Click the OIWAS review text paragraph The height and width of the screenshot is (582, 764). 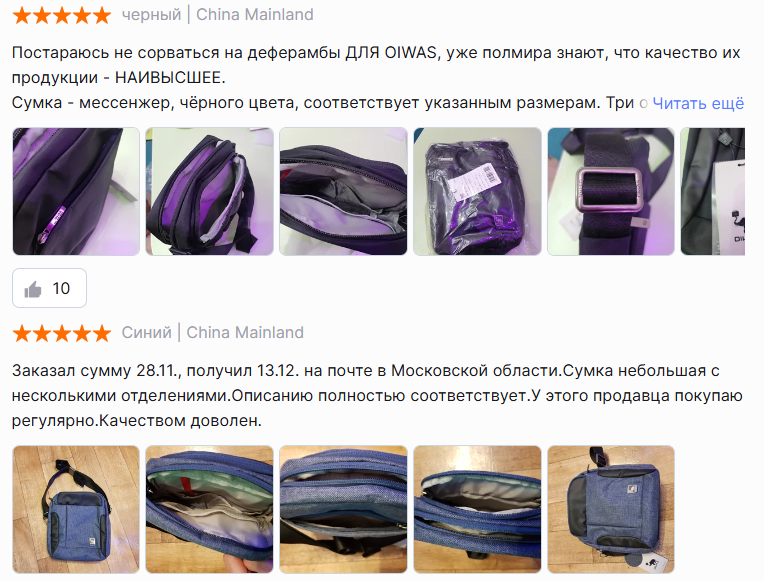tap(378, 78)
